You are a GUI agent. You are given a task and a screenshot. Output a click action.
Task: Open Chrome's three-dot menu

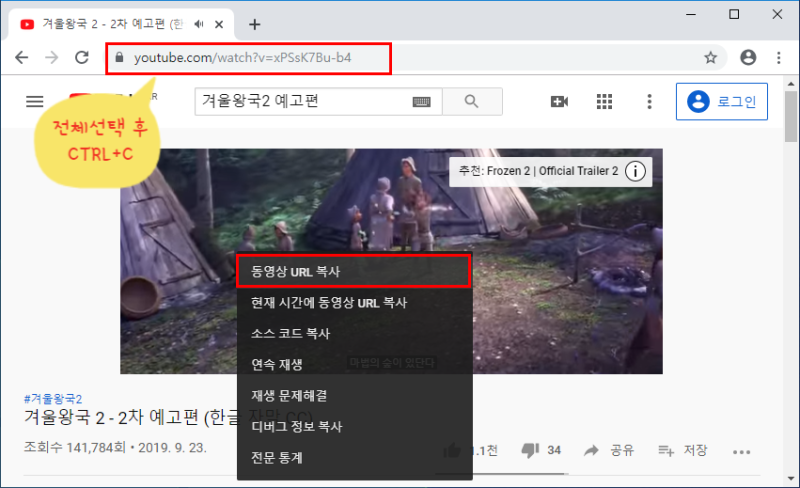pyautogui.click(x=779, y=58)
